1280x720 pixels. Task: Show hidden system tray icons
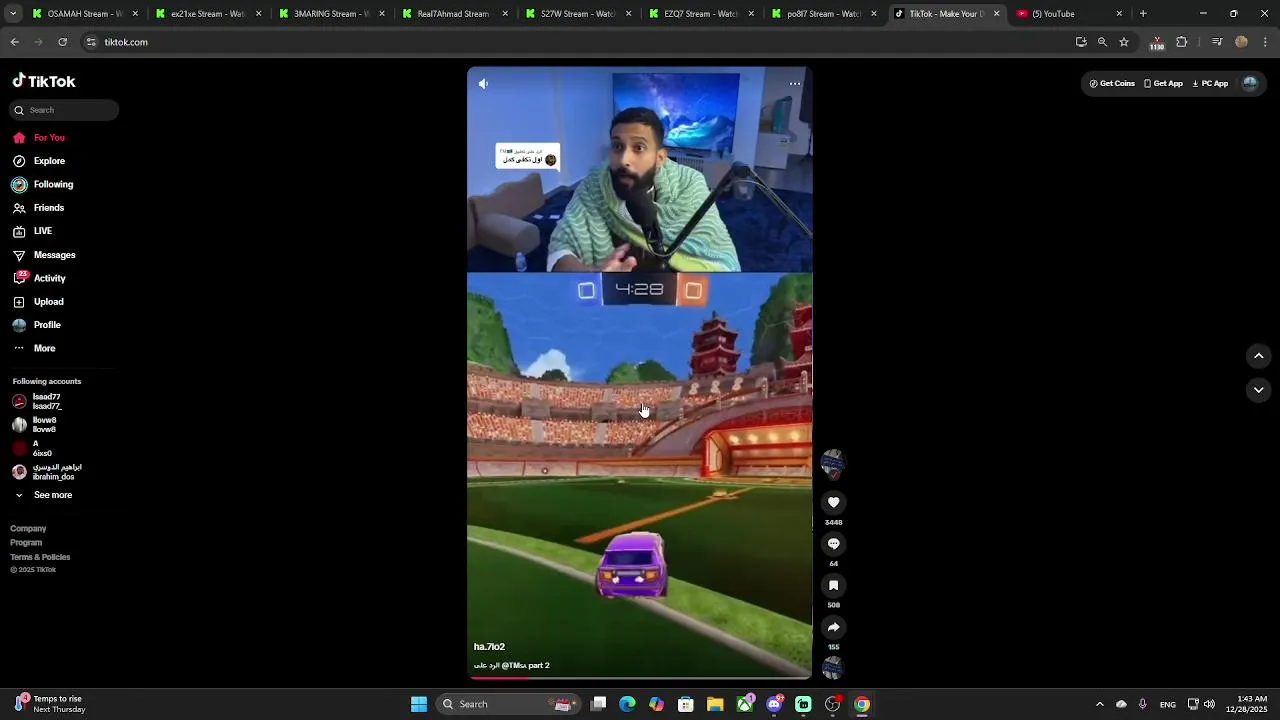pyautogui.click(x=1099, y=704)
